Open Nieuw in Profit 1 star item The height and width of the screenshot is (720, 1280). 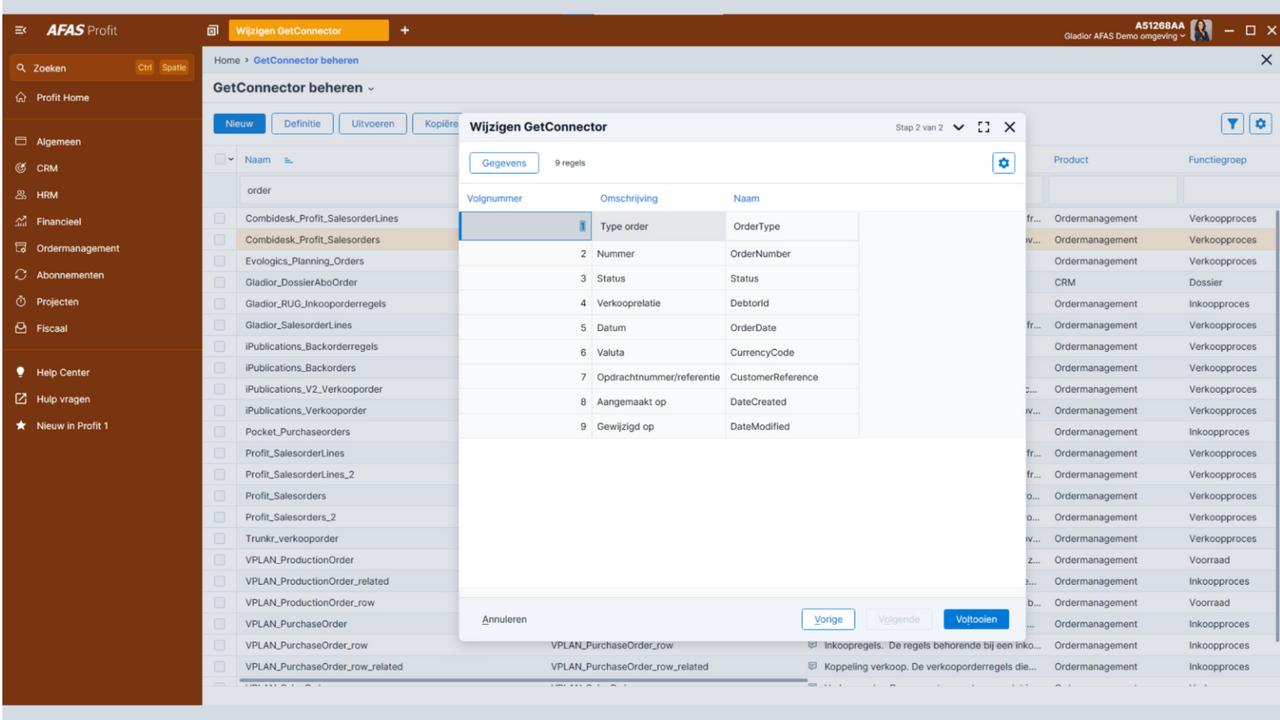coord(71,426)
